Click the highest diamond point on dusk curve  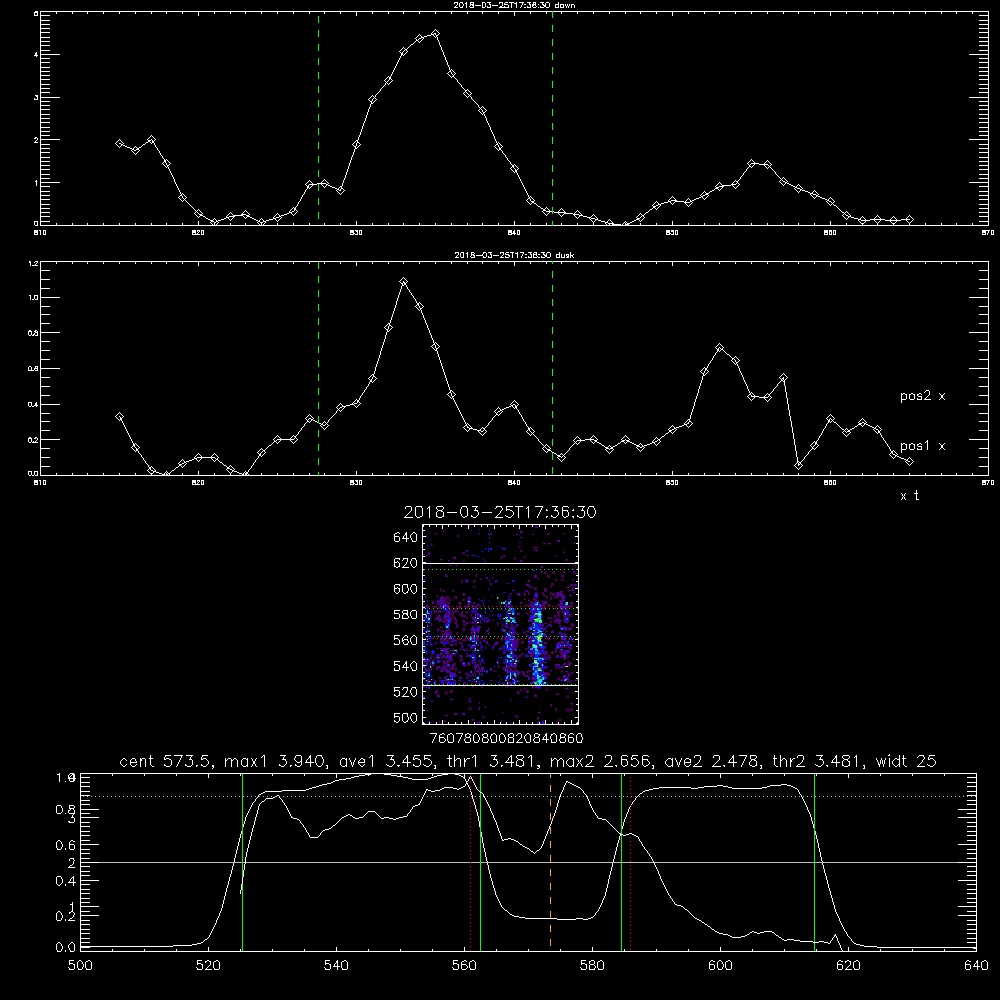click(x=403, y=281)
